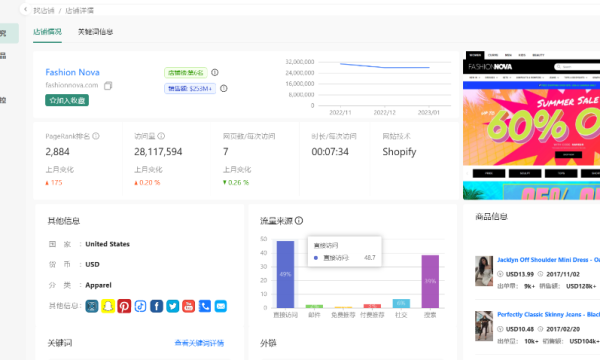Switch to the 店铺概况 tab
The height and width of the screenshot is (360, 600).
pos(47,32)
